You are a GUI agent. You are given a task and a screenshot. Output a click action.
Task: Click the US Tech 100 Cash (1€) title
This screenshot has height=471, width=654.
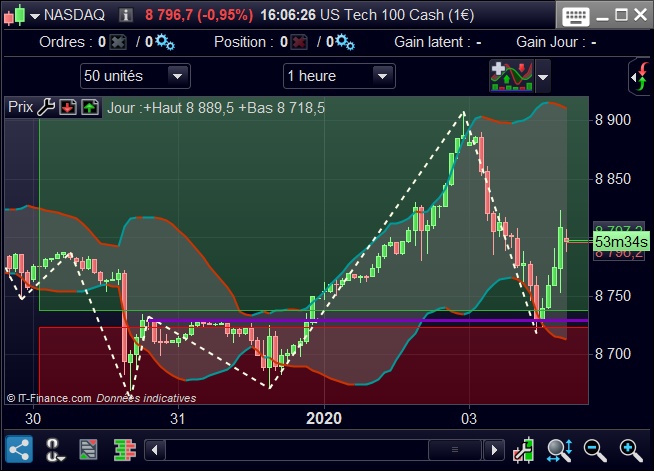397,15
